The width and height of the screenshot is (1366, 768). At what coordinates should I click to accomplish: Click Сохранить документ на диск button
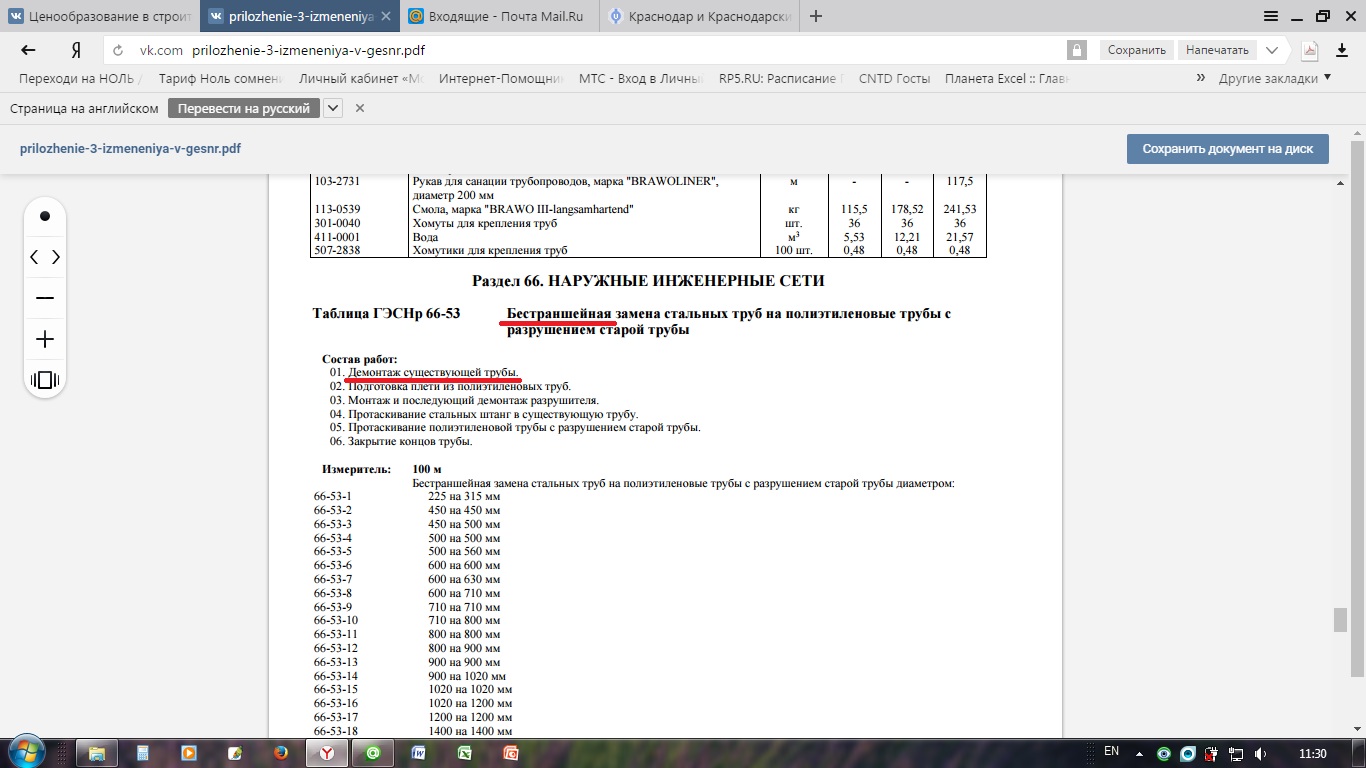point(1228,149)
